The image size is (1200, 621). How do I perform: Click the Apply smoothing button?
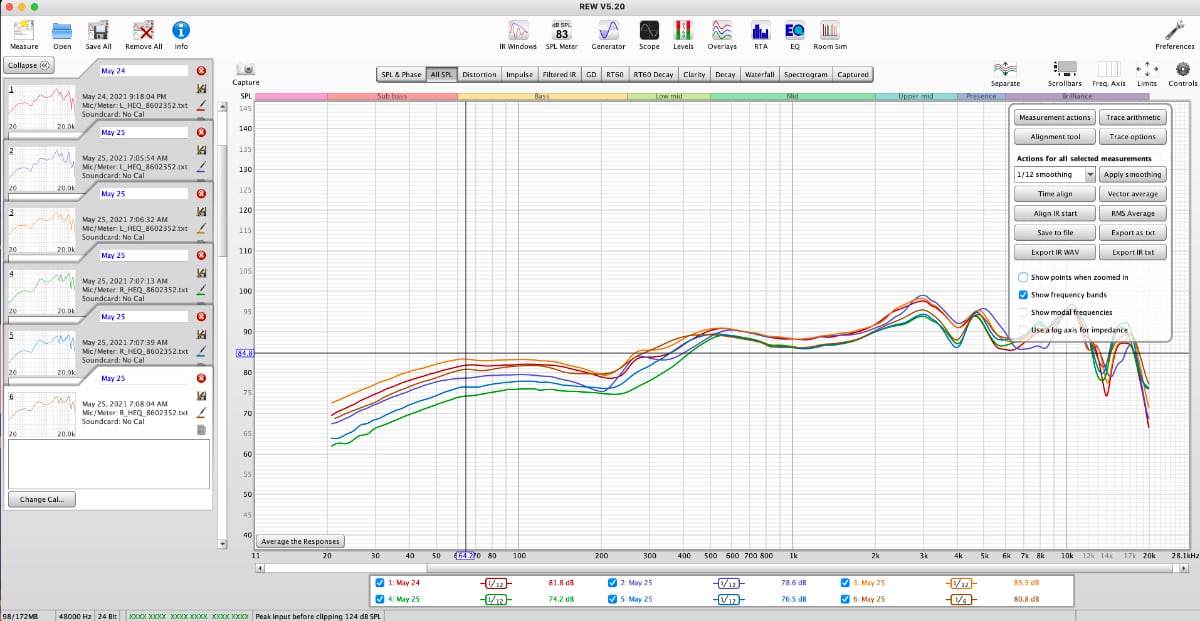click(1133, 174)
